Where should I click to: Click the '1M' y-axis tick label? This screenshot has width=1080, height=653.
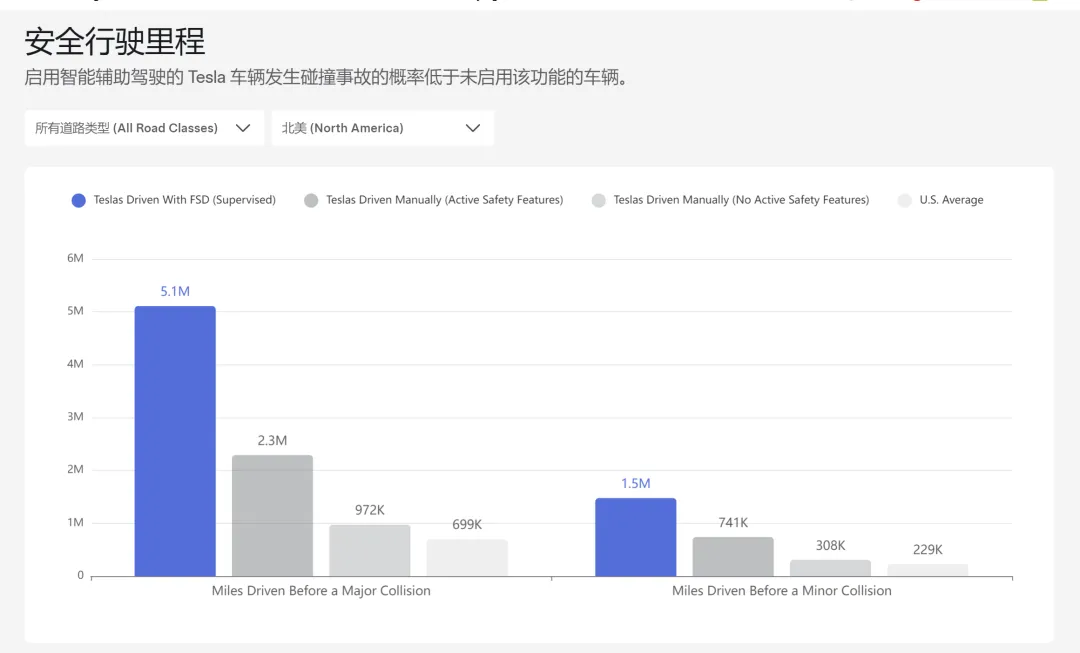[75, 522]
